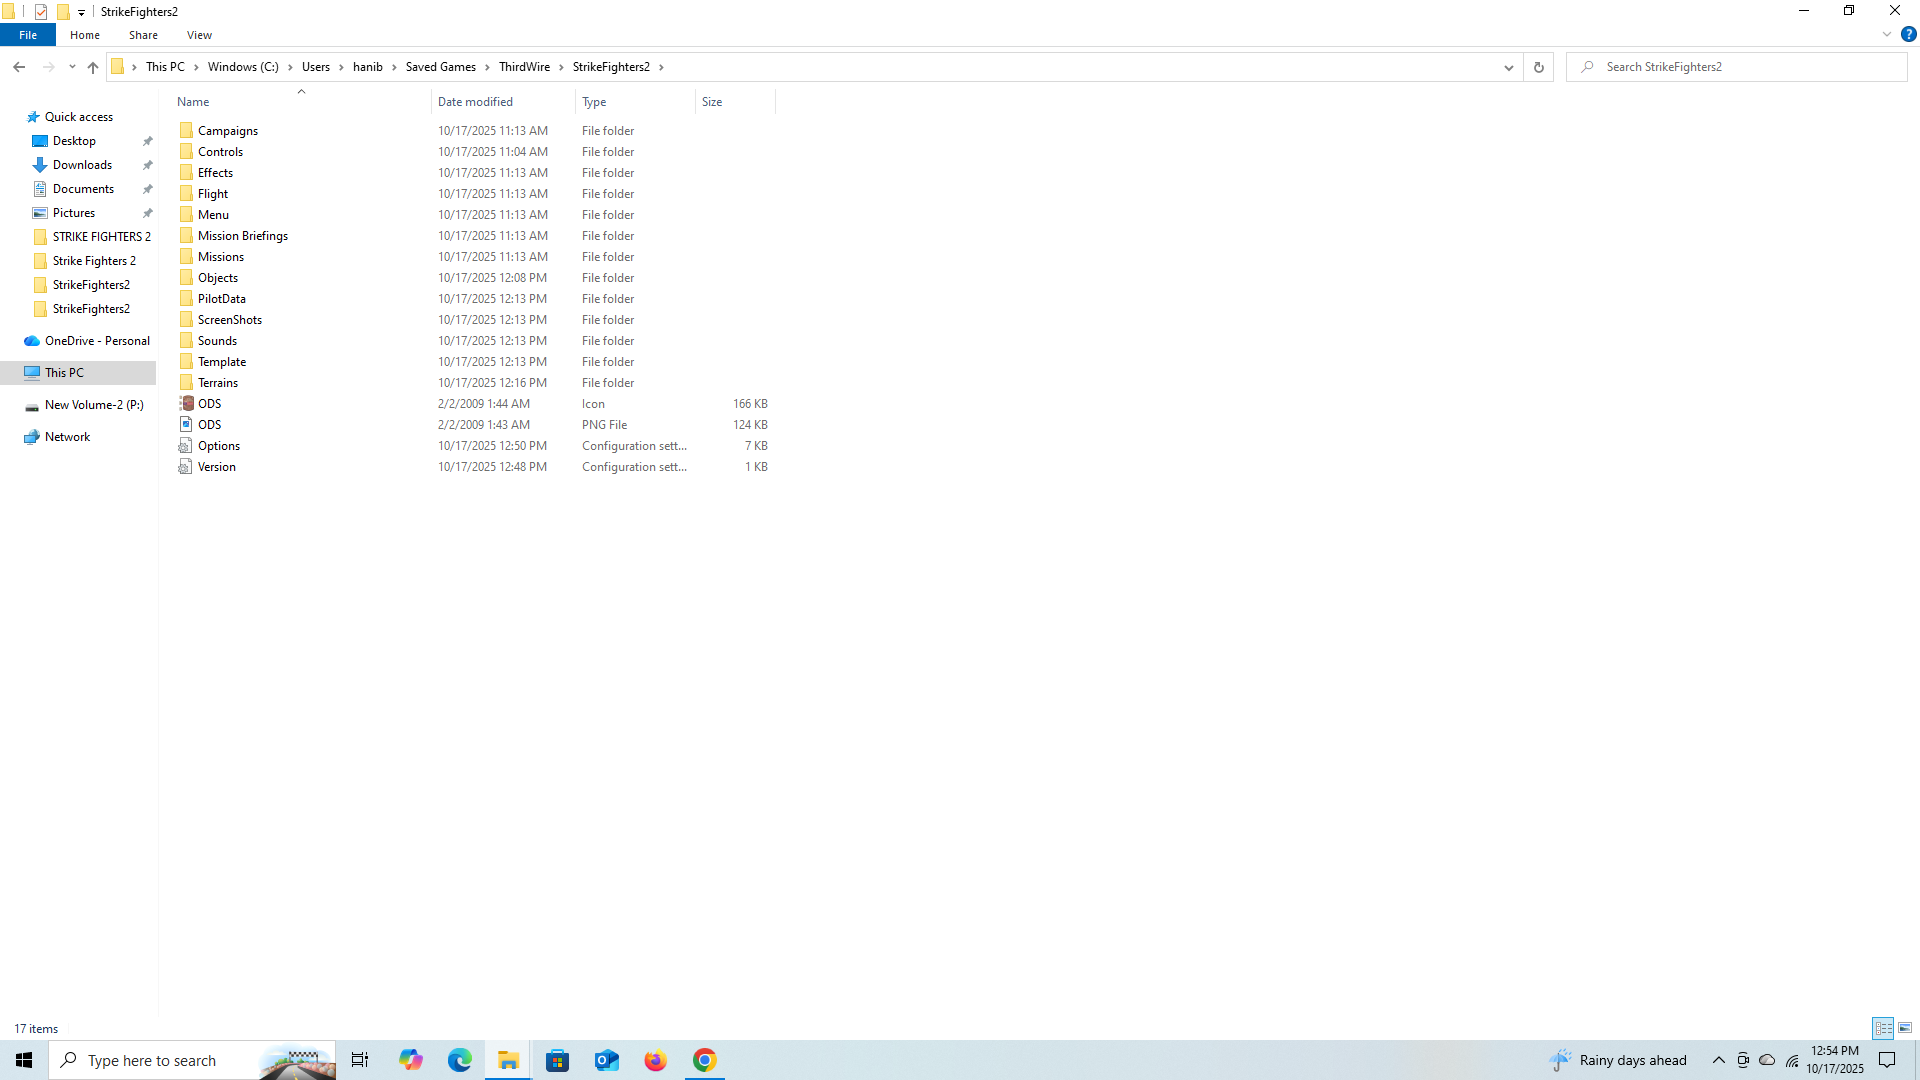Click the Properties quick access toolbar icon

tap(41, 12)
